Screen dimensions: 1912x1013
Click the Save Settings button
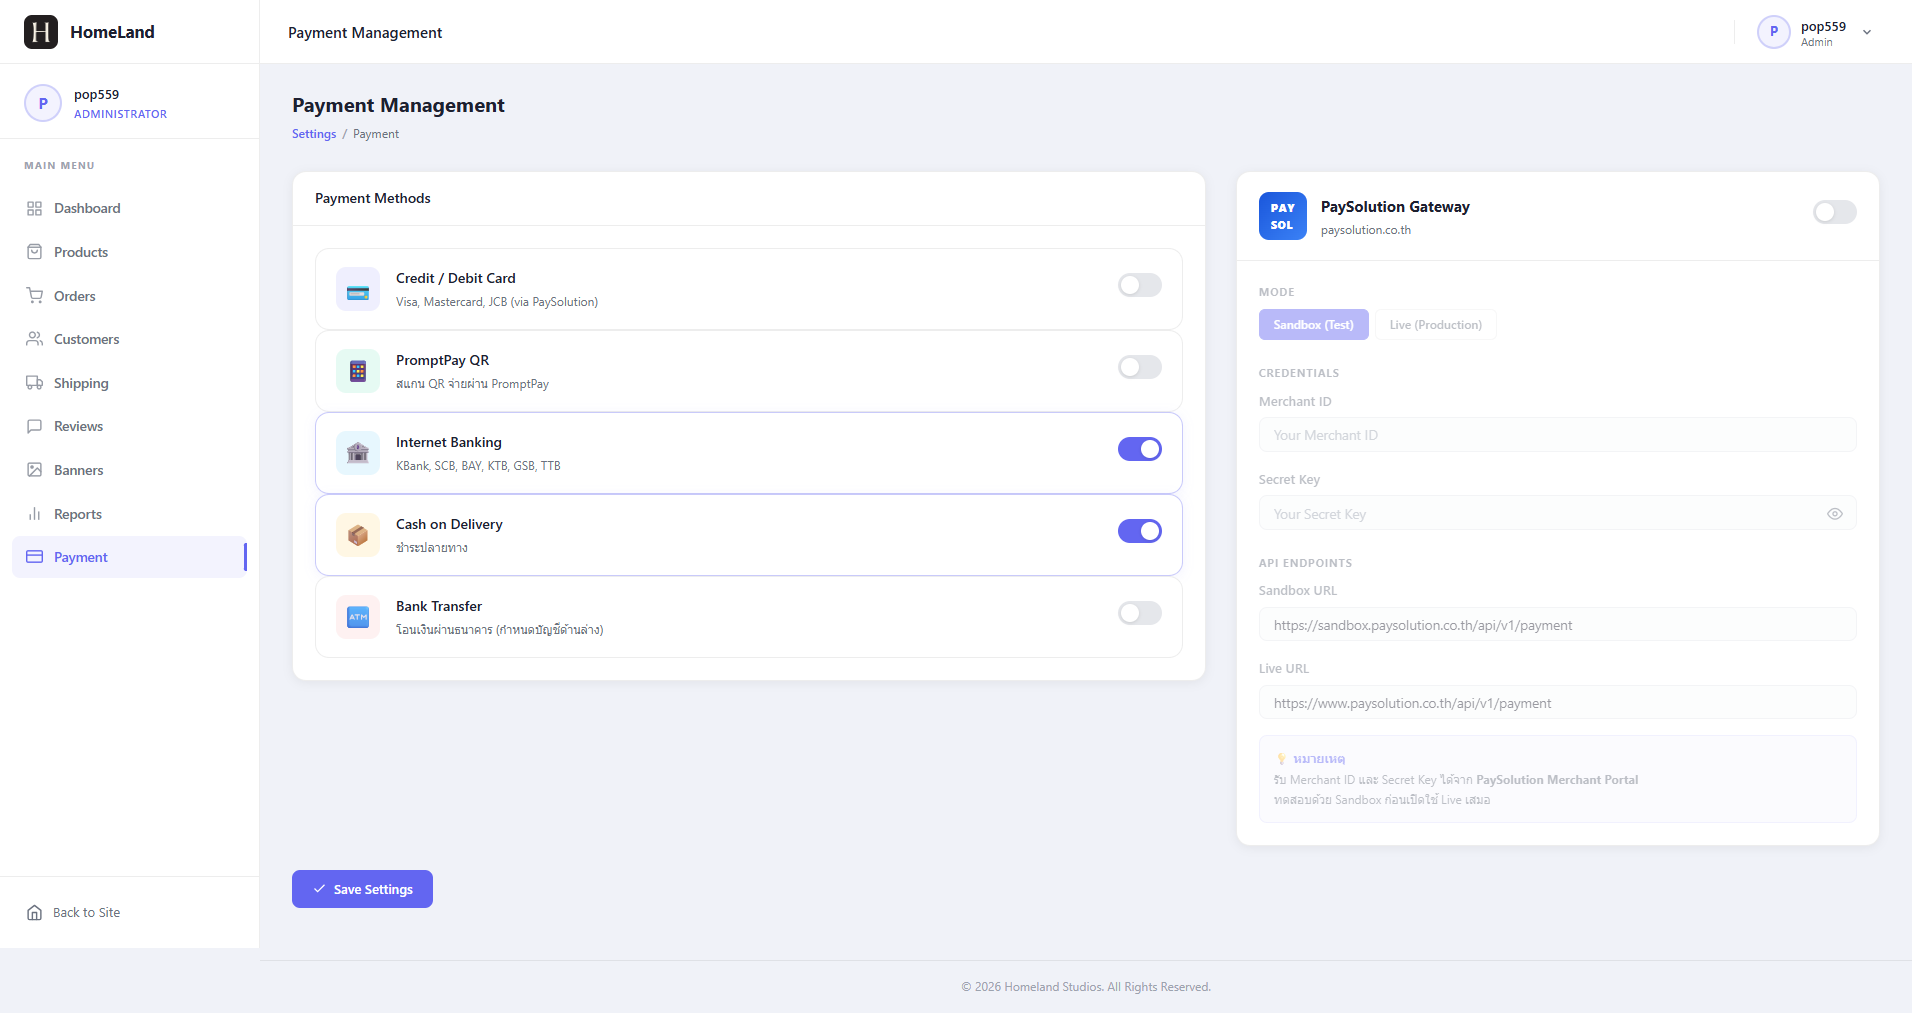(x=362, y=889)
